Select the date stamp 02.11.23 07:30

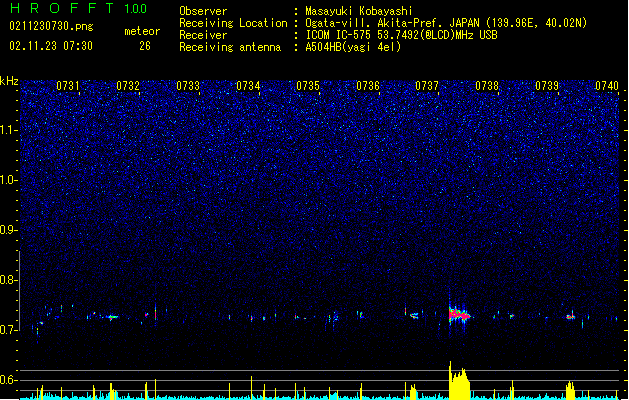[51, 46]
